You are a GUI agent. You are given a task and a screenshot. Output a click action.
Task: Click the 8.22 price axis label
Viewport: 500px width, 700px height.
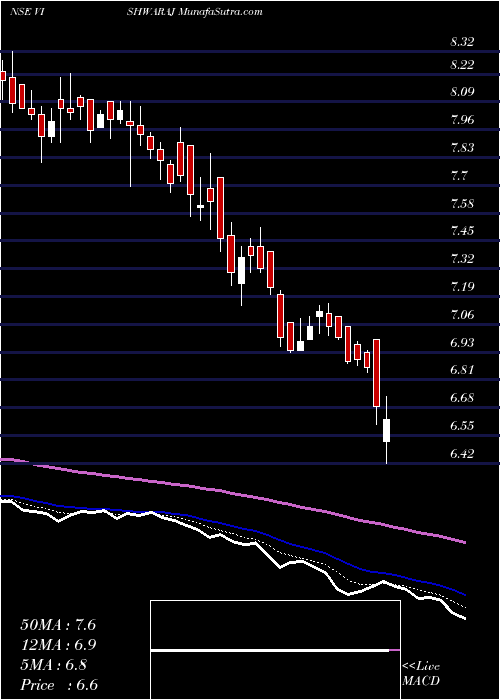coord(462,65)
